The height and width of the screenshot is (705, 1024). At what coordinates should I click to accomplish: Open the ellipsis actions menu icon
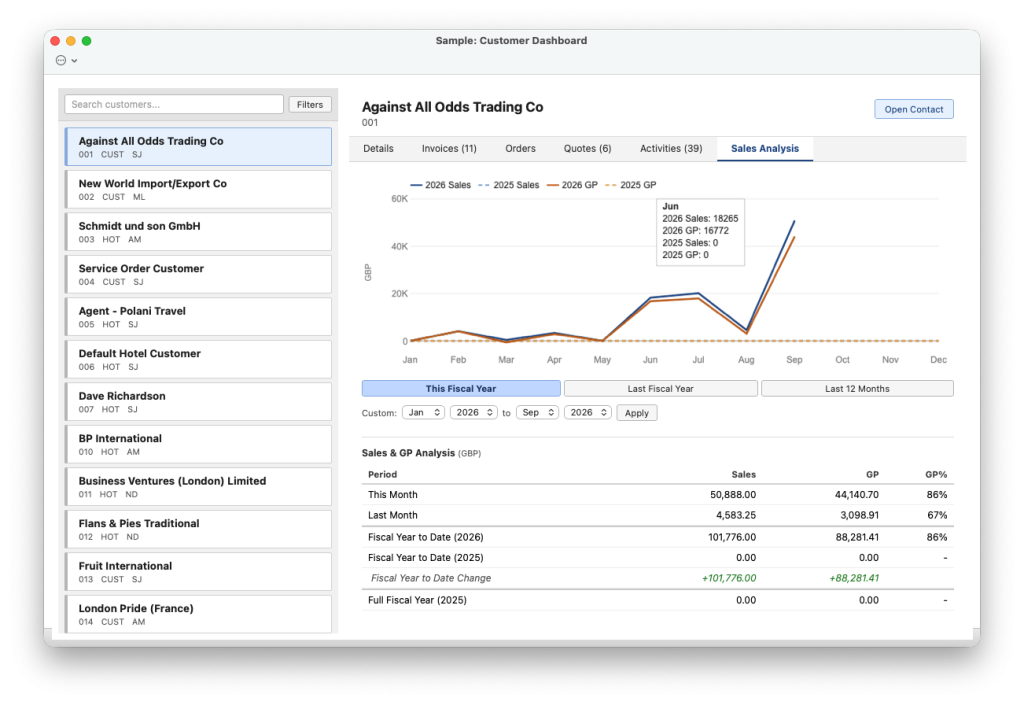(61, 60)
